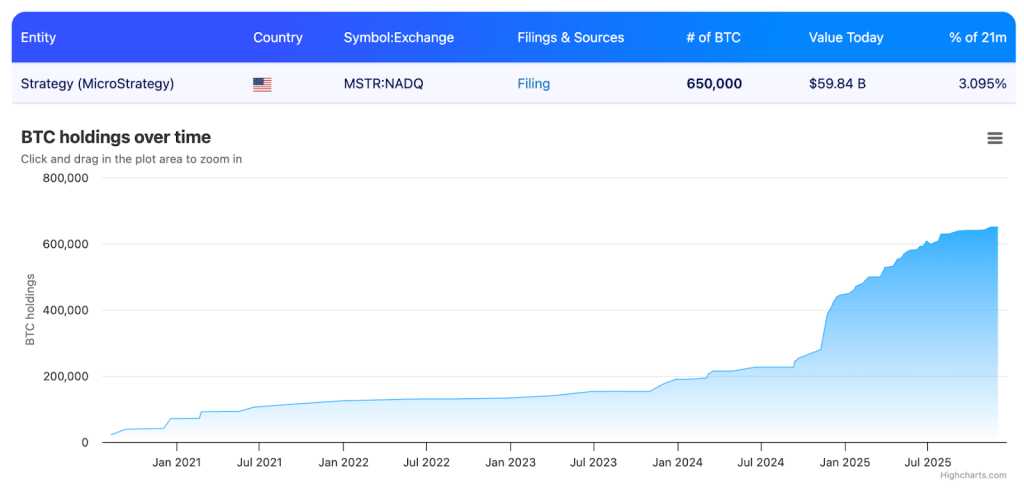Click the Jul 2025 x-axis label
This screenshot has width=1024, height=490.
point(927,462)
